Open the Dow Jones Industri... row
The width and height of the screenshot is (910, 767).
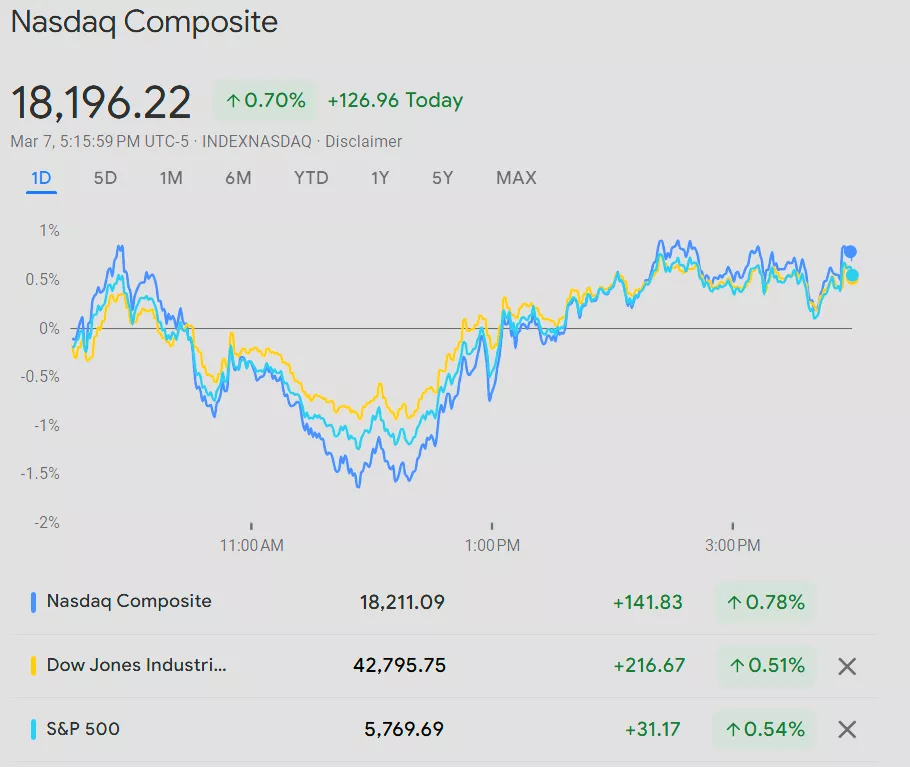[x=444, y=665]
